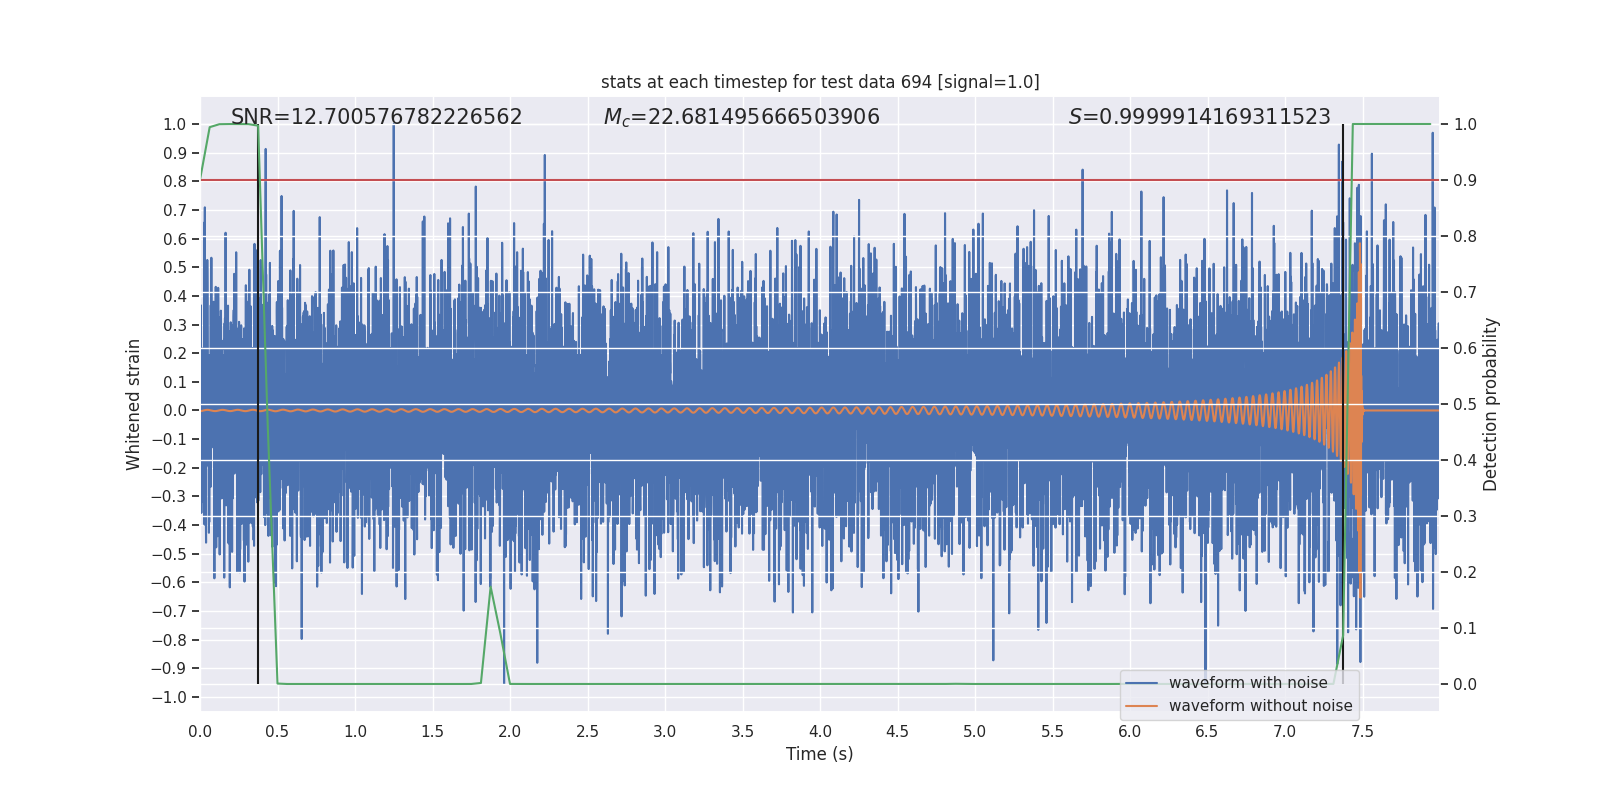Click blue line sample in the legend
Viewport: 1600px width, 800px height.
1141,683
